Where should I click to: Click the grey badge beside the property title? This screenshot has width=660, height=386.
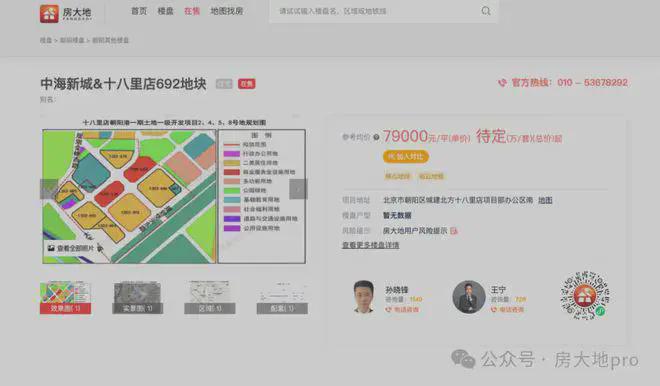pyautogui.click(x=224, y=84)
